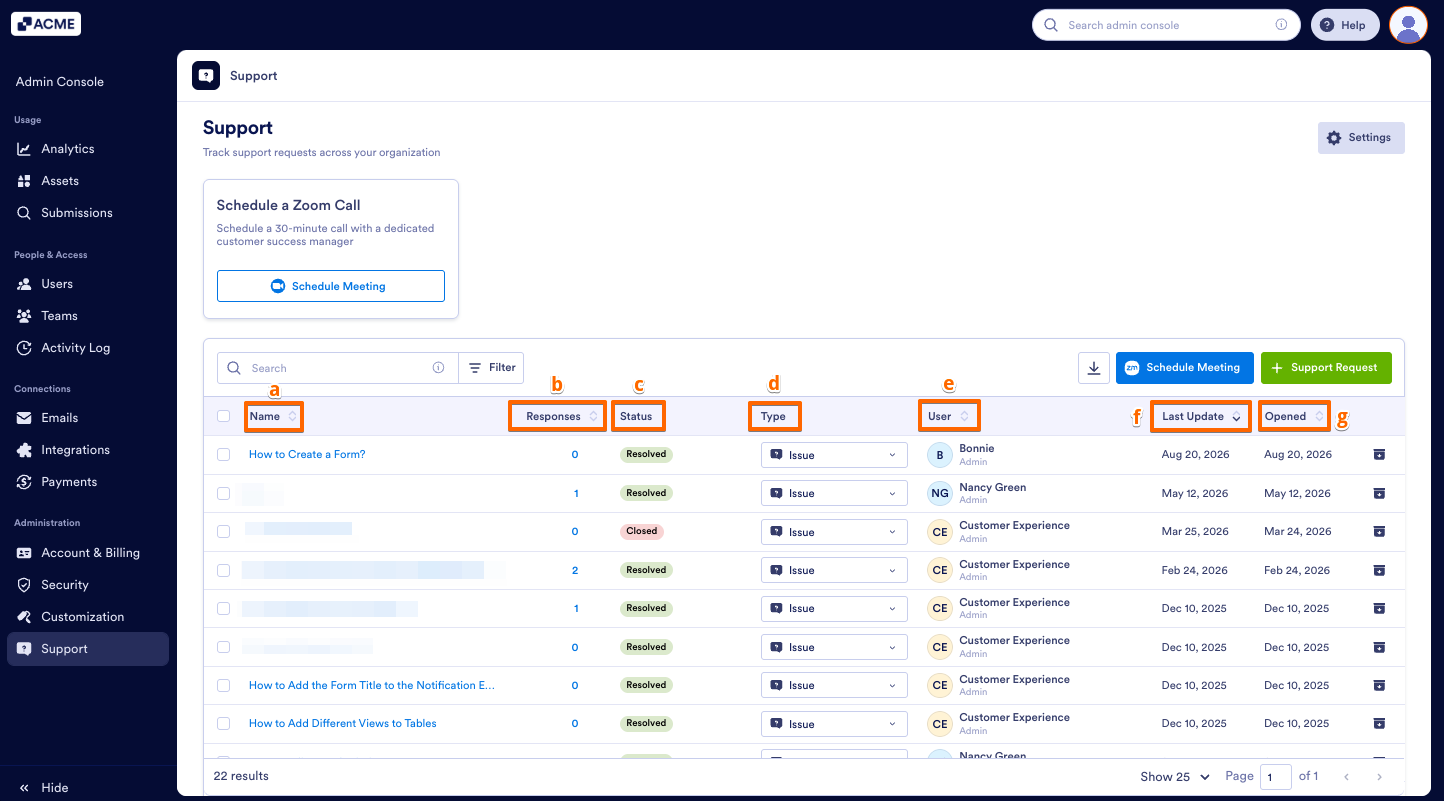Click info icon in admin console search
Screen dimensions: 1444x801
point(1281,25)
